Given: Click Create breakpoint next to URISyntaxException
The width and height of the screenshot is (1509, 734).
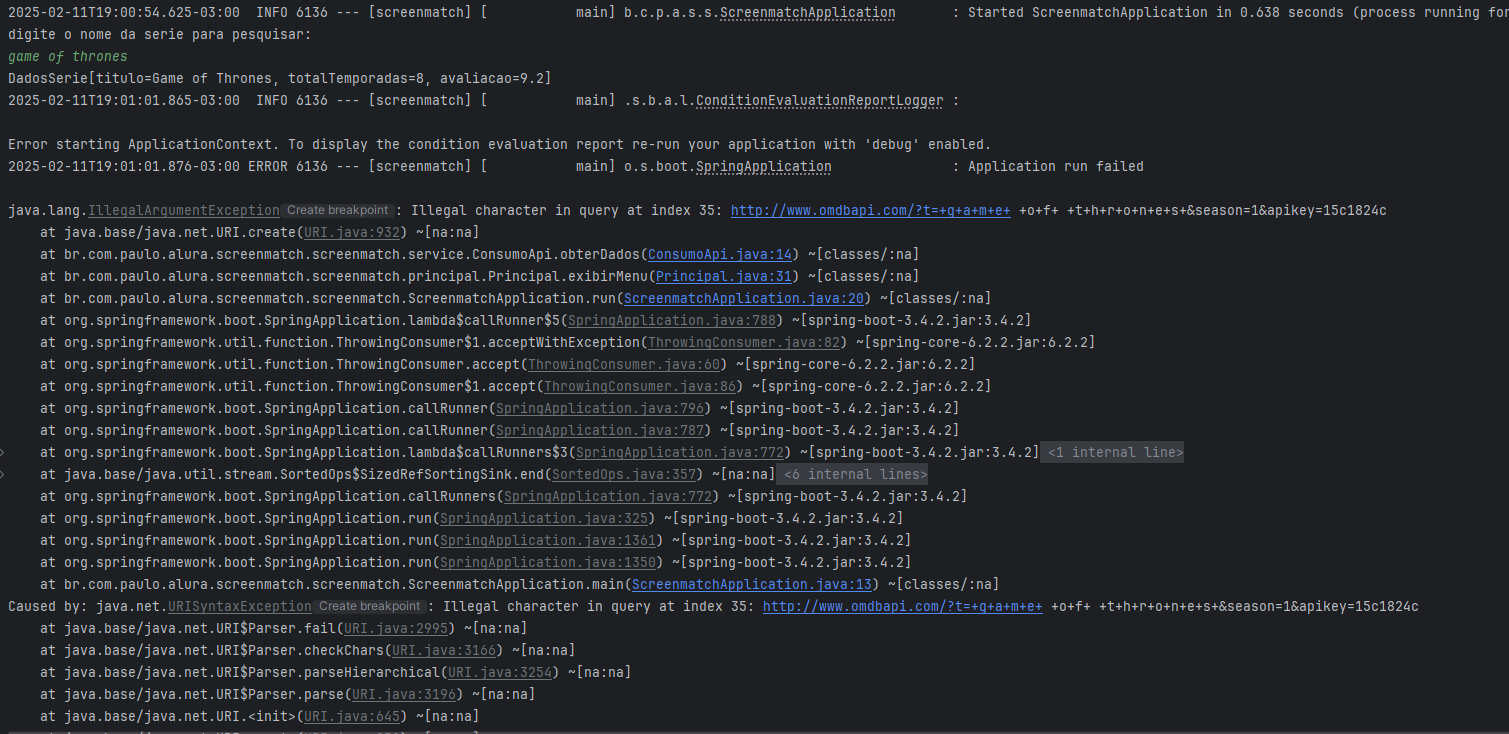Looking at the screenshot, I should click(369, 607).
